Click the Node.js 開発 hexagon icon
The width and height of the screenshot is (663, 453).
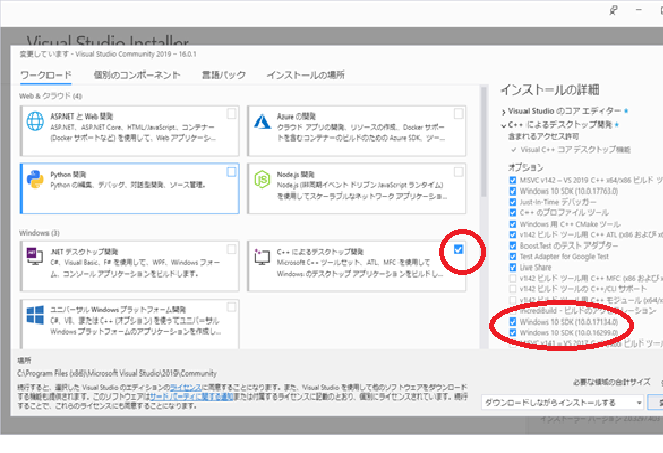point(262,179)
